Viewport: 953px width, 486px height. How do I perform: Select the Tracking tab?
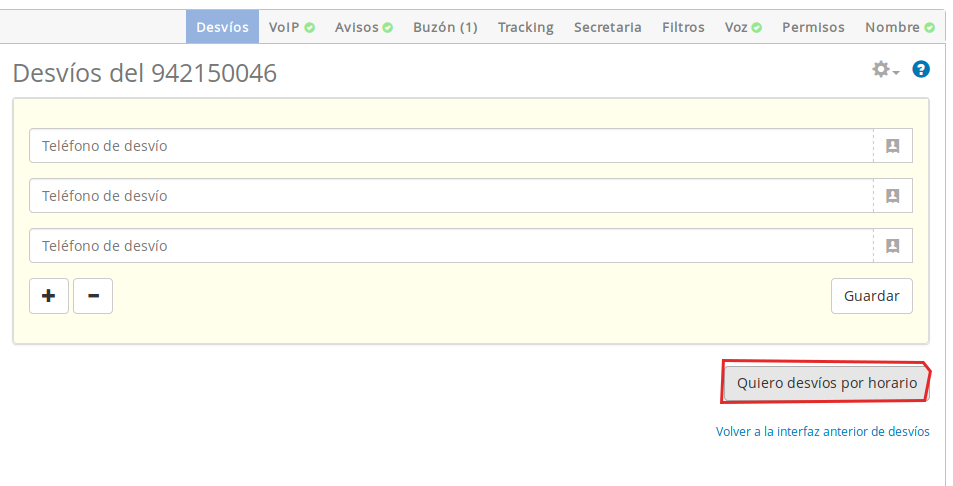(525, 27)
